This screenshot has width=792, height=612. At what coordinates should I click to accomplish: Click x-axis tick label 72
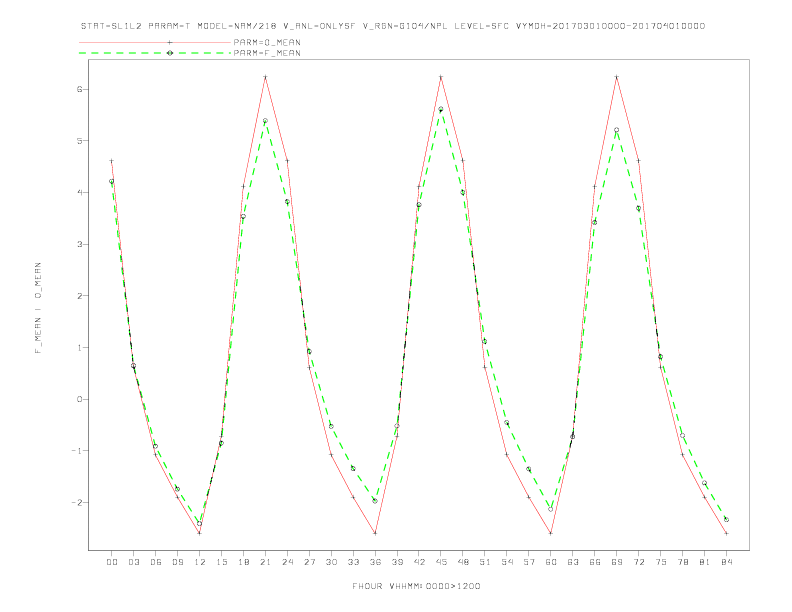(639, 562)
